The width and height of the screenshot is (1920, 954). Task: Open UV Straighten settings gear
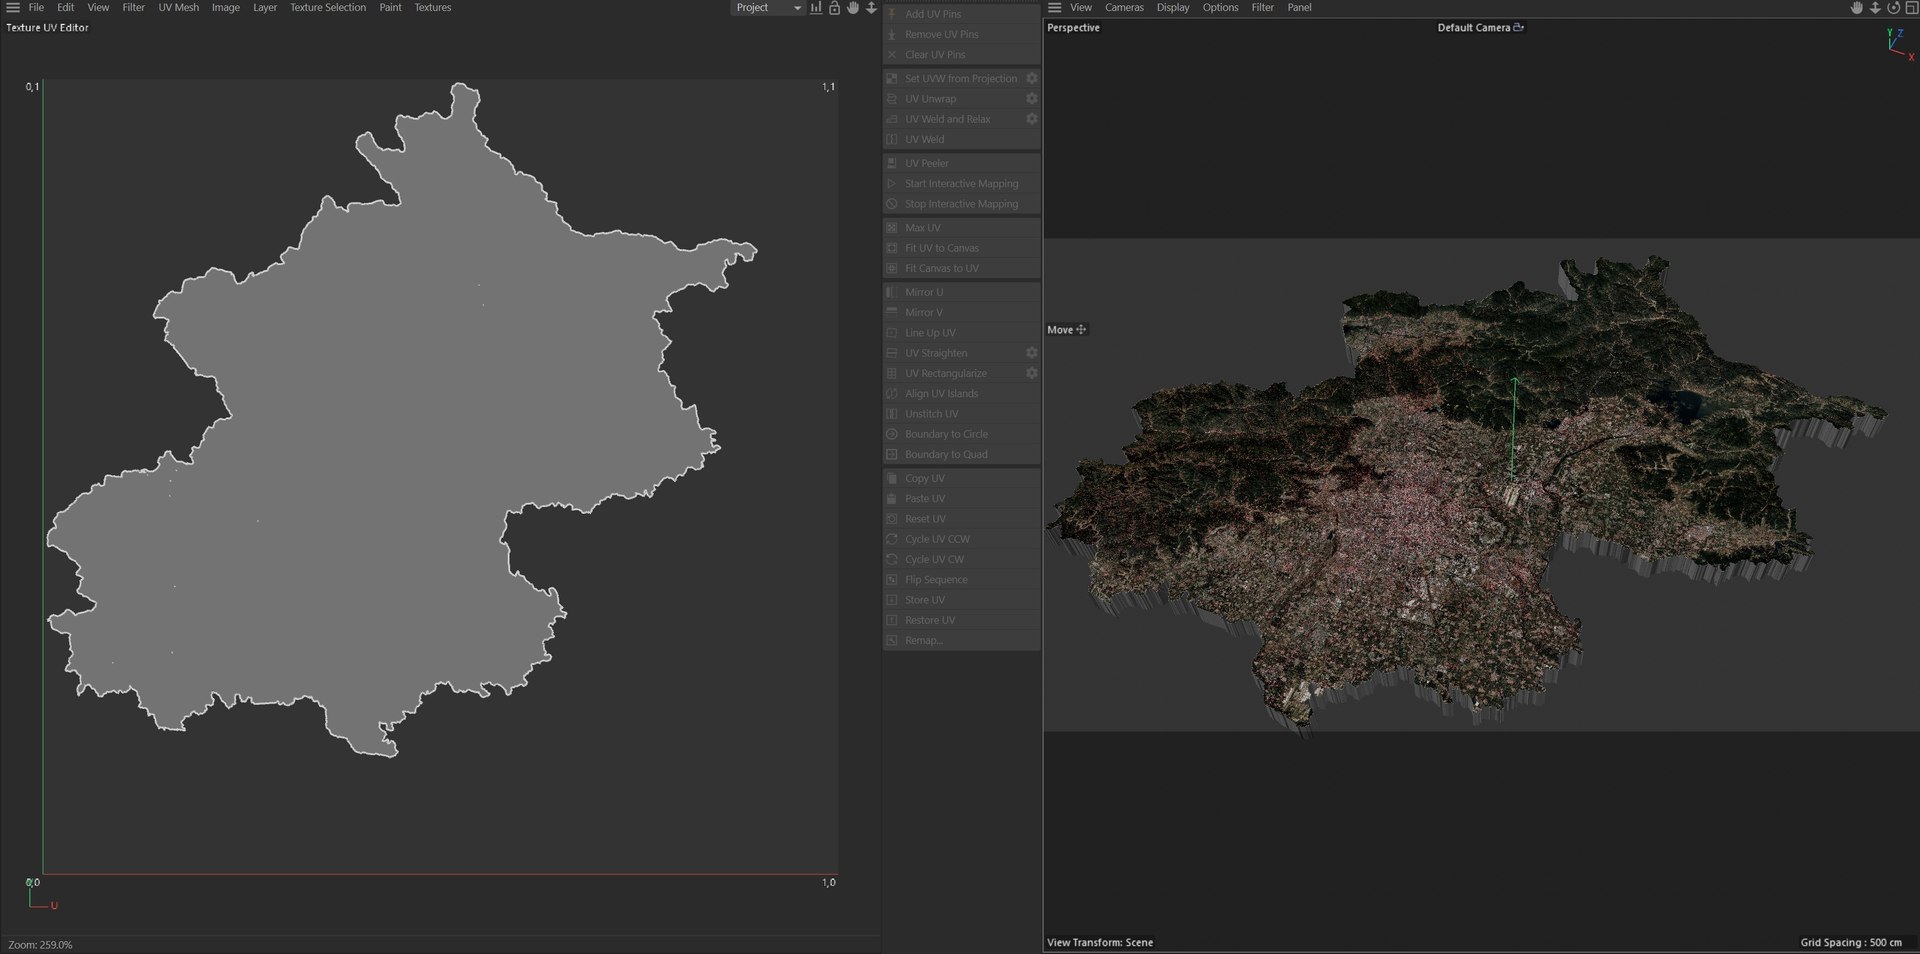(x=1031, y=352)
